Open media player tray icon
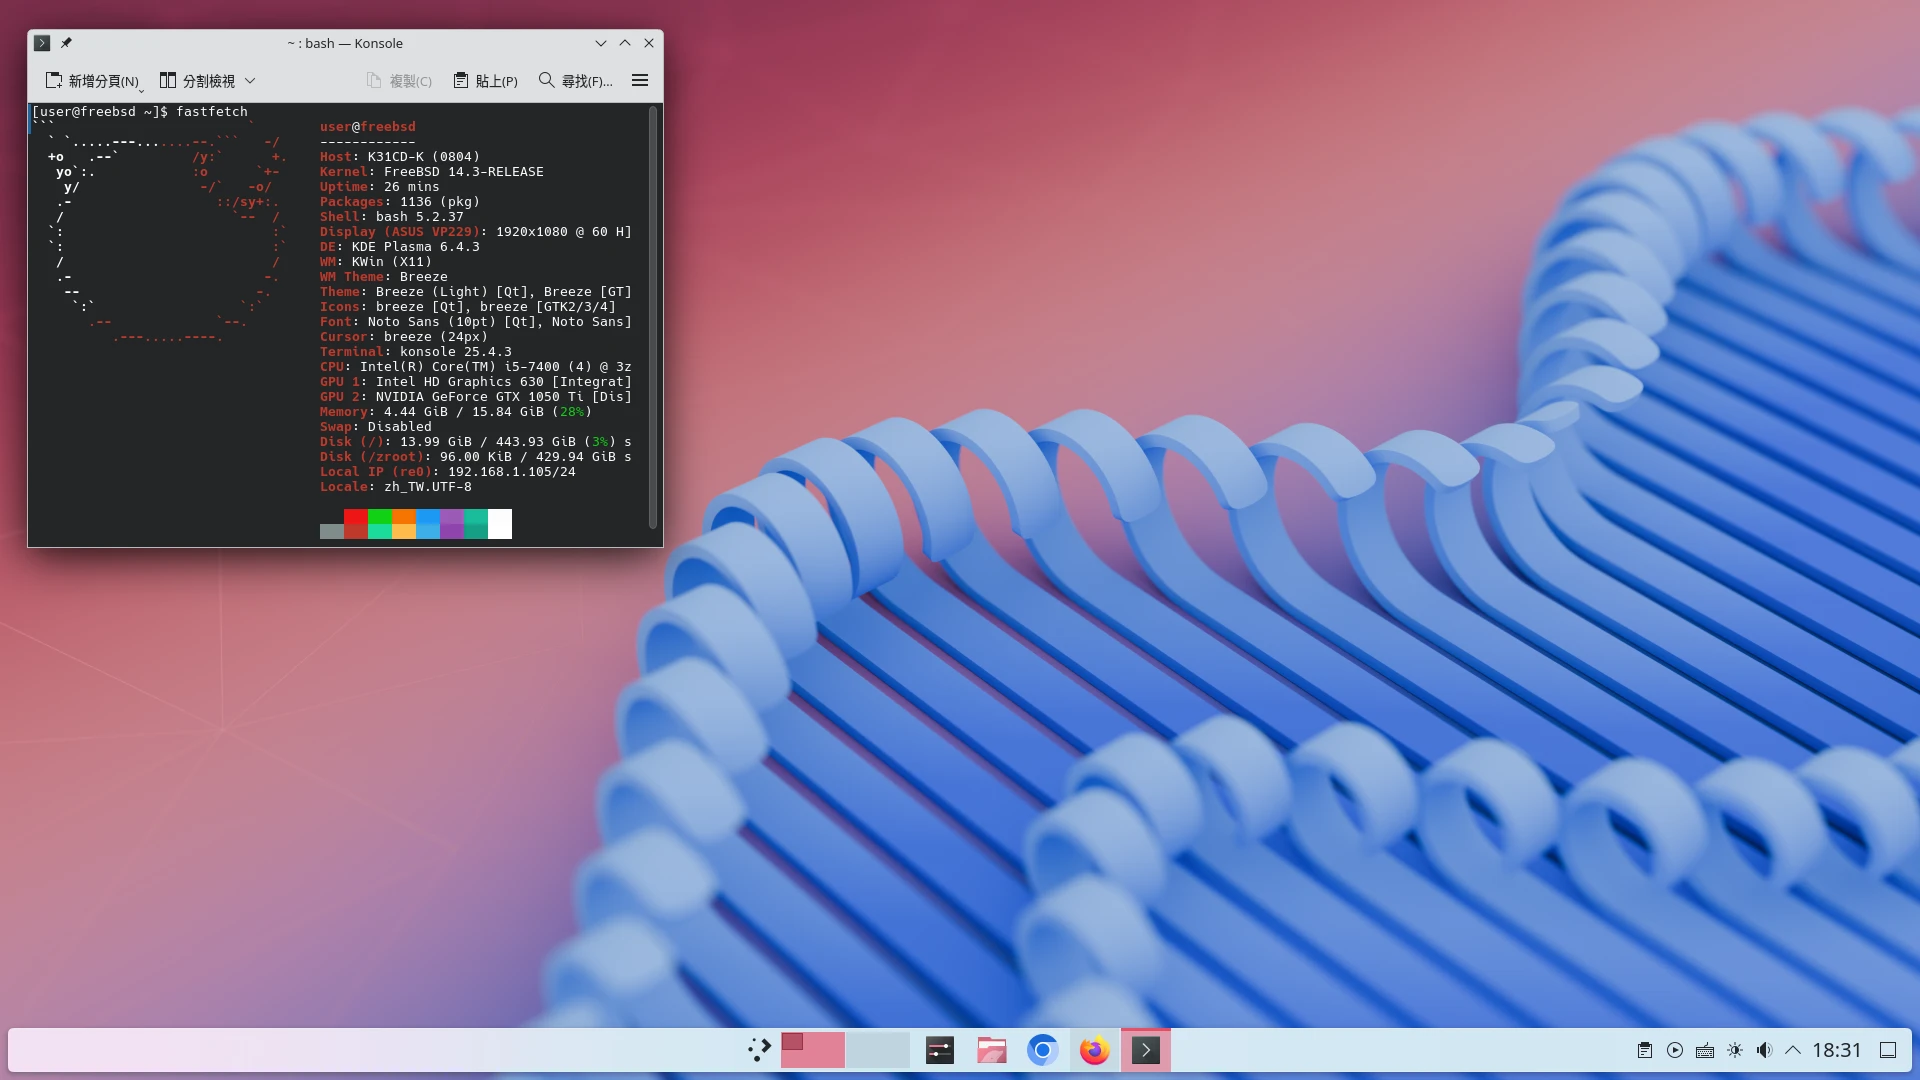This screenshot has height=1080, width=1920. point(1675,1050)
